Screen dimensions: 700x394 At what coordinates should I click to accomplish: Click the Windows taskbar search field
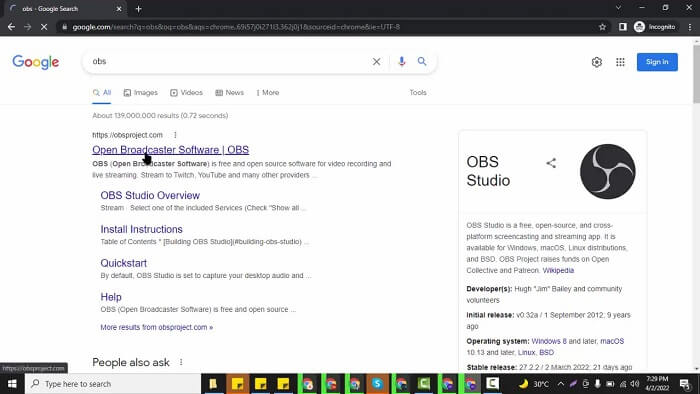112,384
